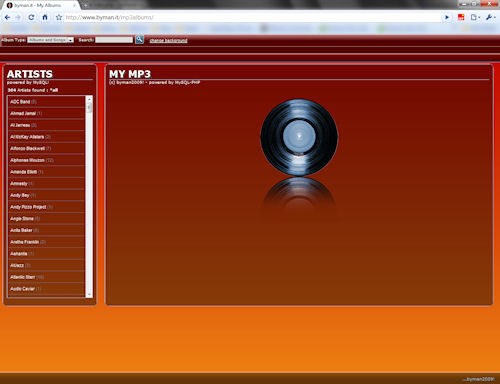The width and height of the screenshot is (500, 384).
Task: Open a new browser tab
Action: coord(85,5)
